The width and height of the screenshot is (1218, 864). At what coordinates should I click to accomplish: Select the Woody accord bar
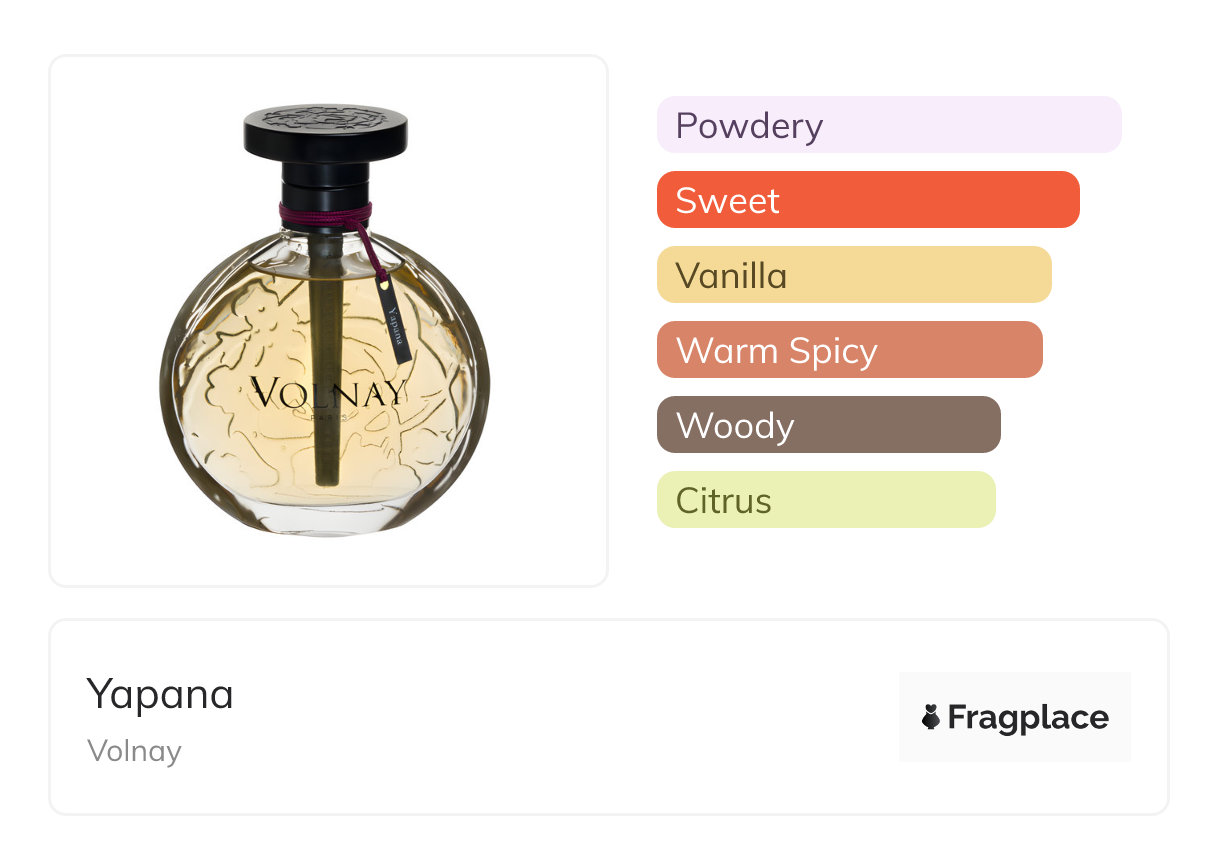pos(828,425)
